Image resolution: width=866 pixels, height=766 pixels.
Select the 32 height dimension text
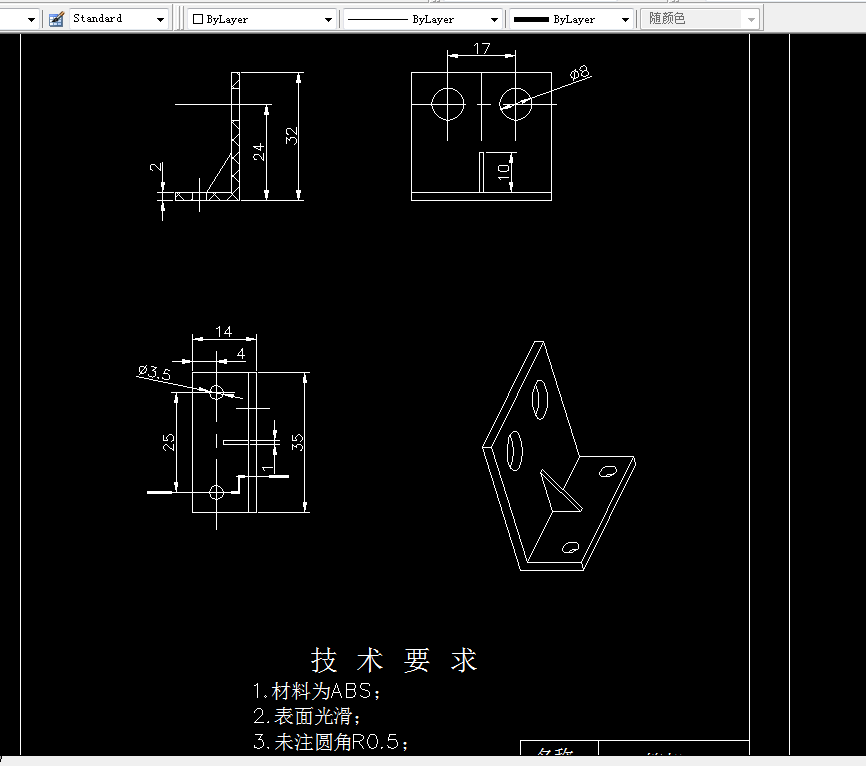point(291,136)
